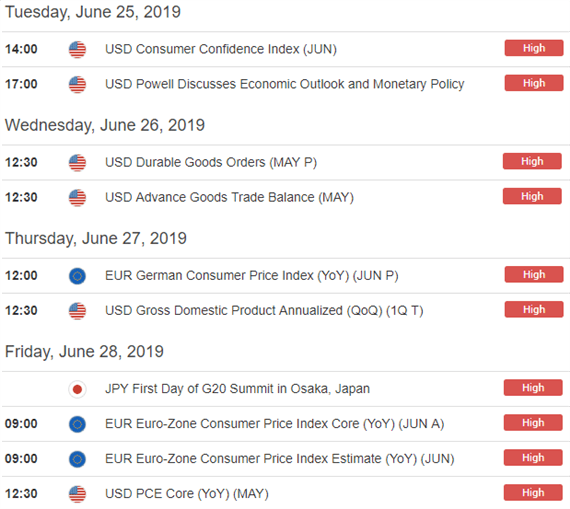Click High importance badge for German CPI
This screenshot has height=509, width=570.
[x=534, y=274]
